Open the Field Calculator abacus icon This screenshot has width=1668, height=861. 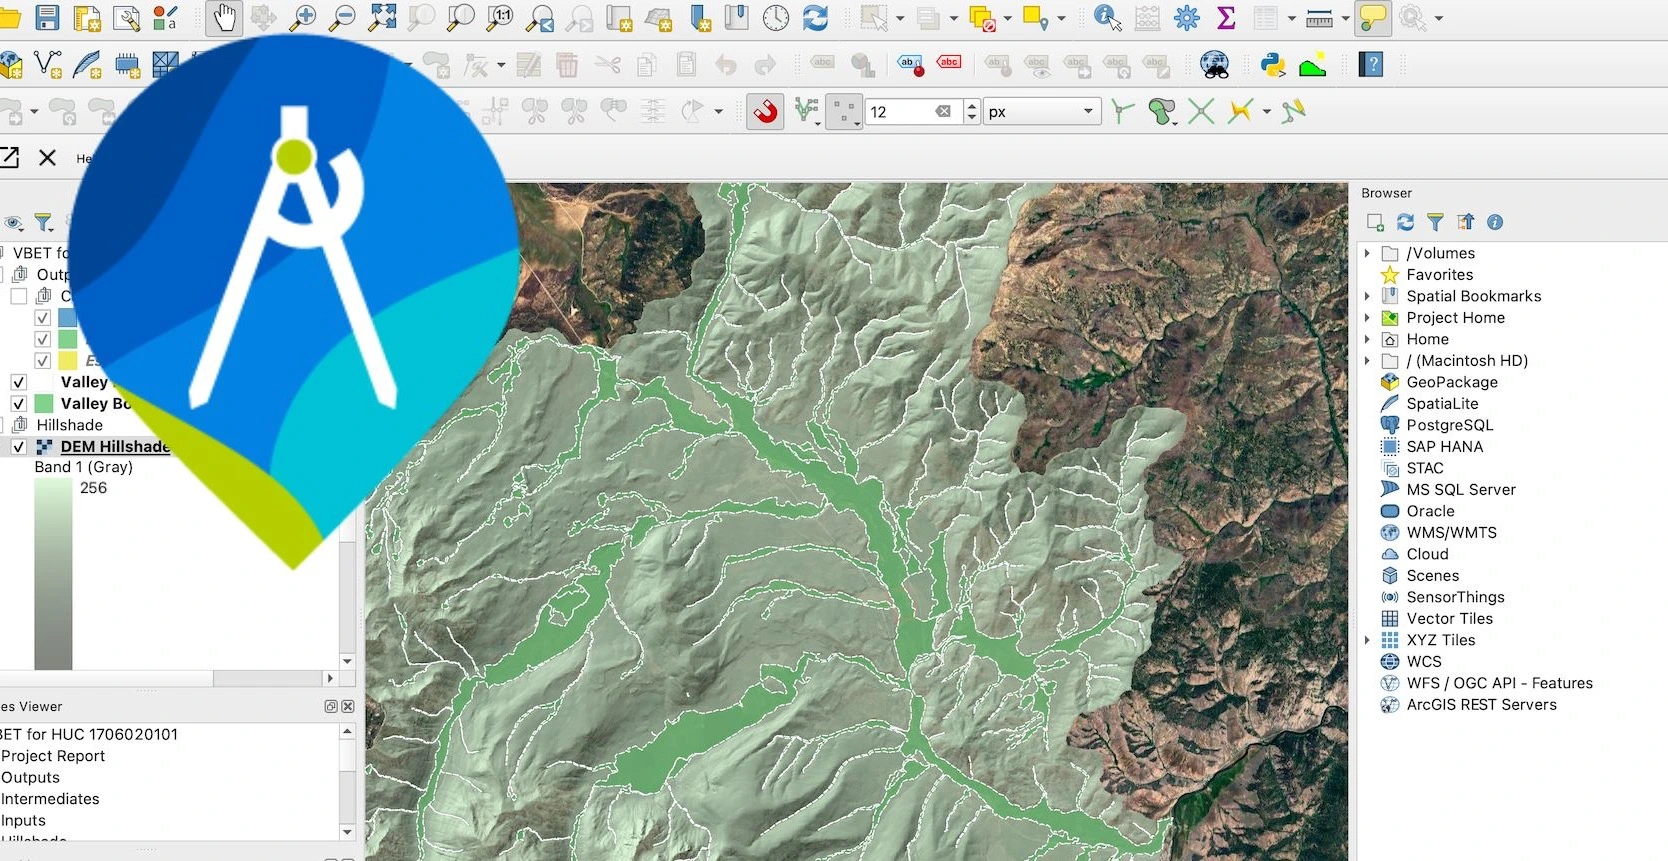tap(1147, 17)
